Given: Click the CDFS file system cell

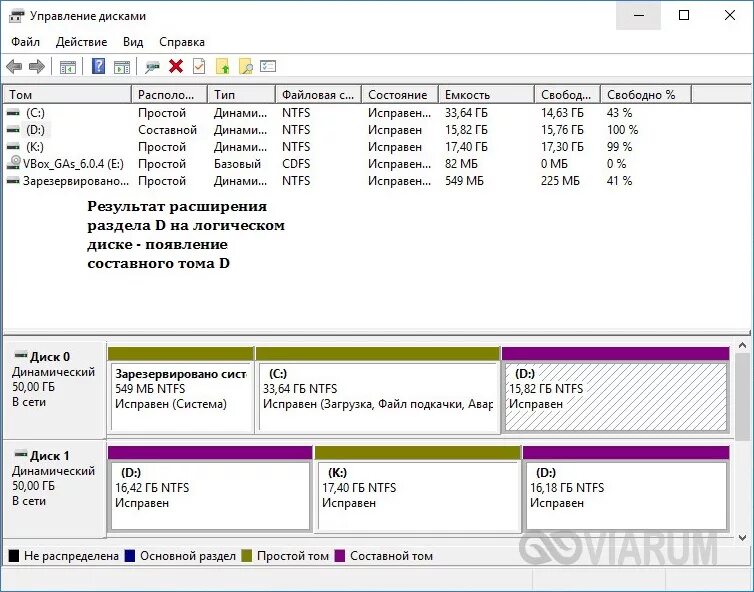Looking at the screenshot, I should point(296,164).
